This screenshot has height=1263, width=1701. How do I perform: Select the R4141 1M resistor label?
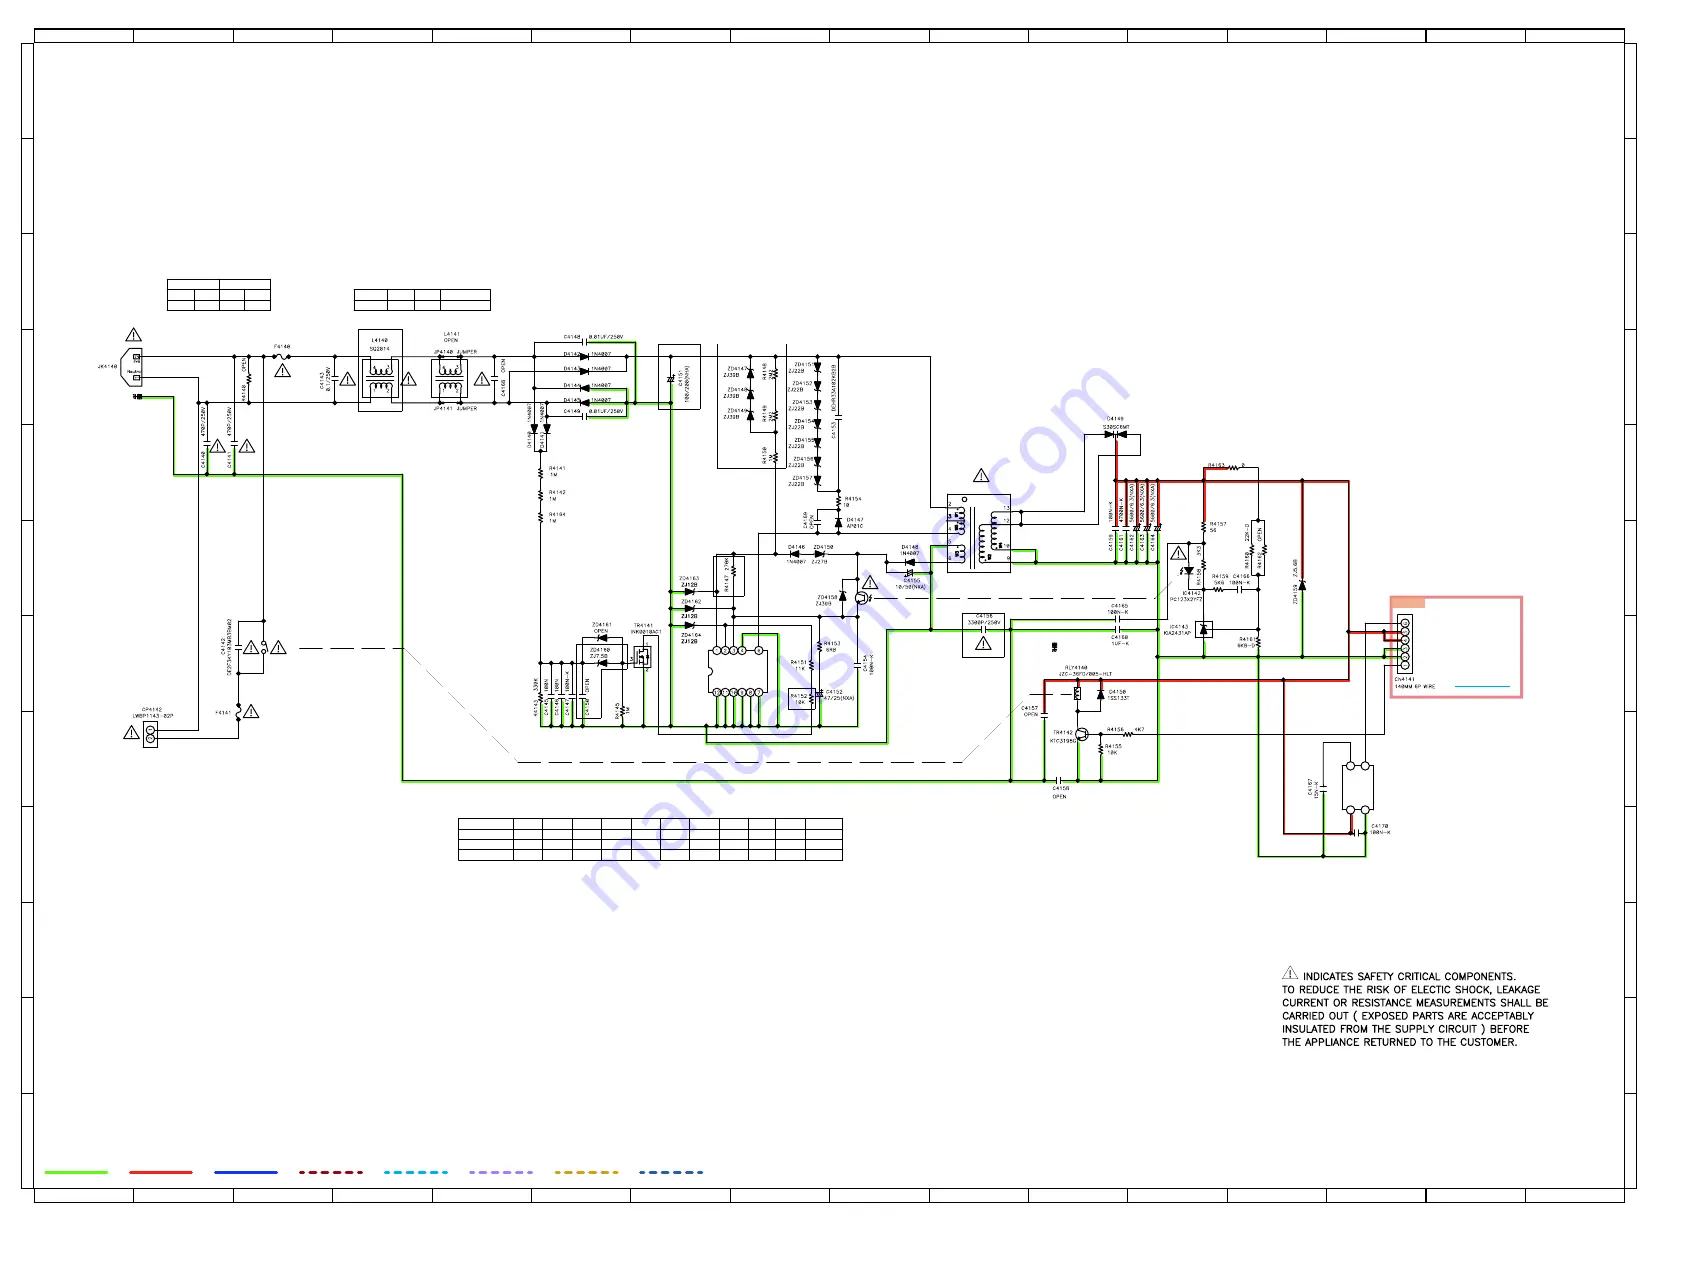(557, 471)
